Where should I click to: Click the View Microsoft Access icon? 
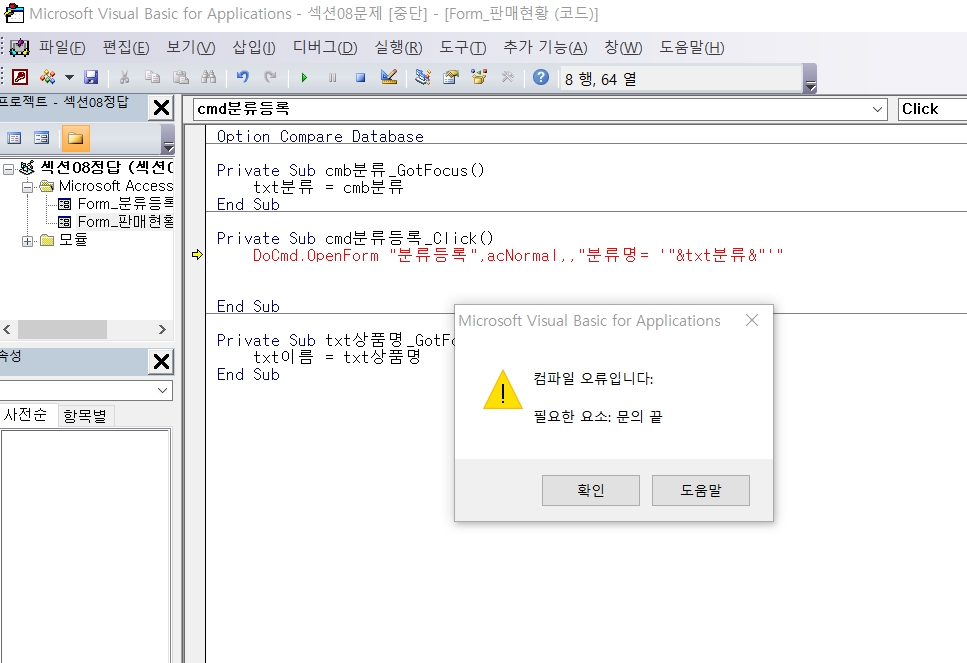point(20,78)
